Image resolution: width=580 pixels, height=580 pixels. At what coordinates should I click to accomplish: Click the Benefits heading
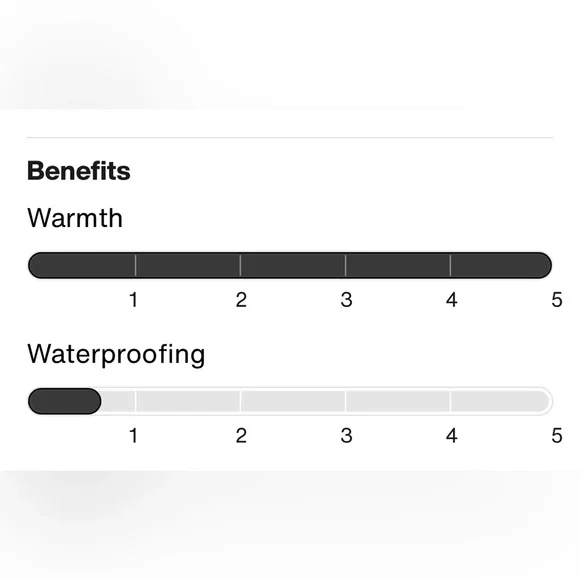79,171
